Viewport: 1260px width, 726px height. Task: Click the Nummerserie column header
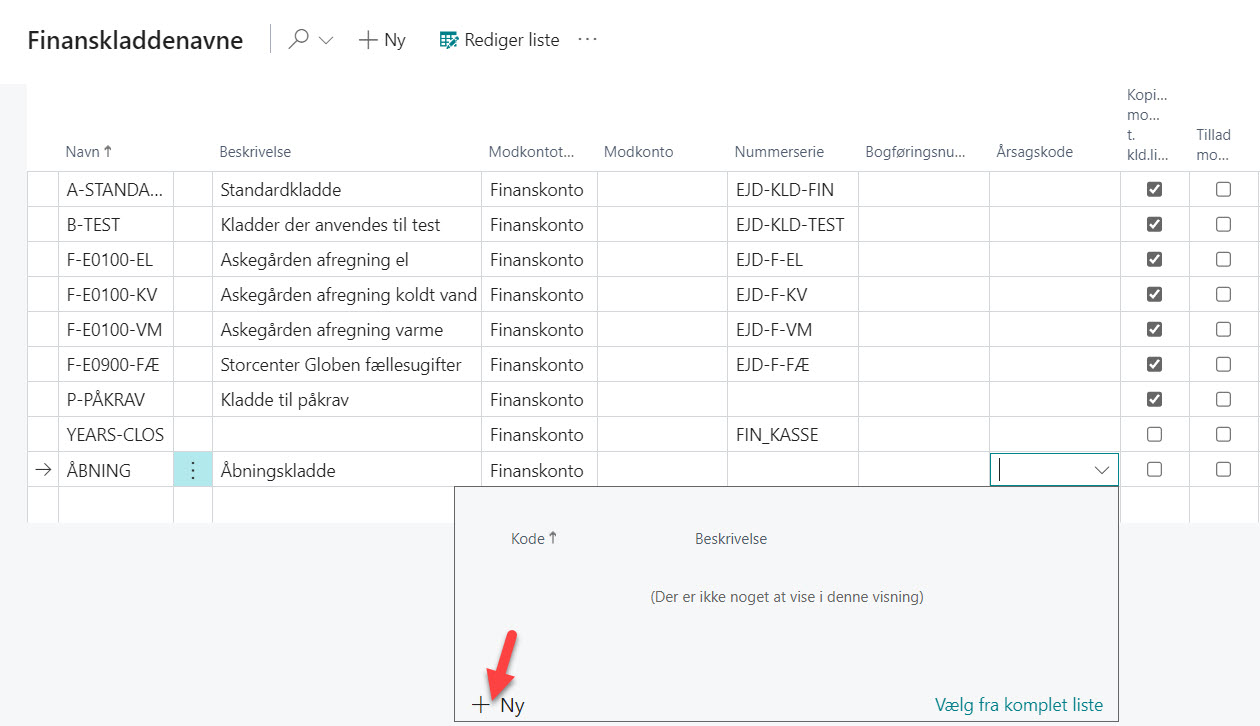pyautogui.click(x=779, y=152)
